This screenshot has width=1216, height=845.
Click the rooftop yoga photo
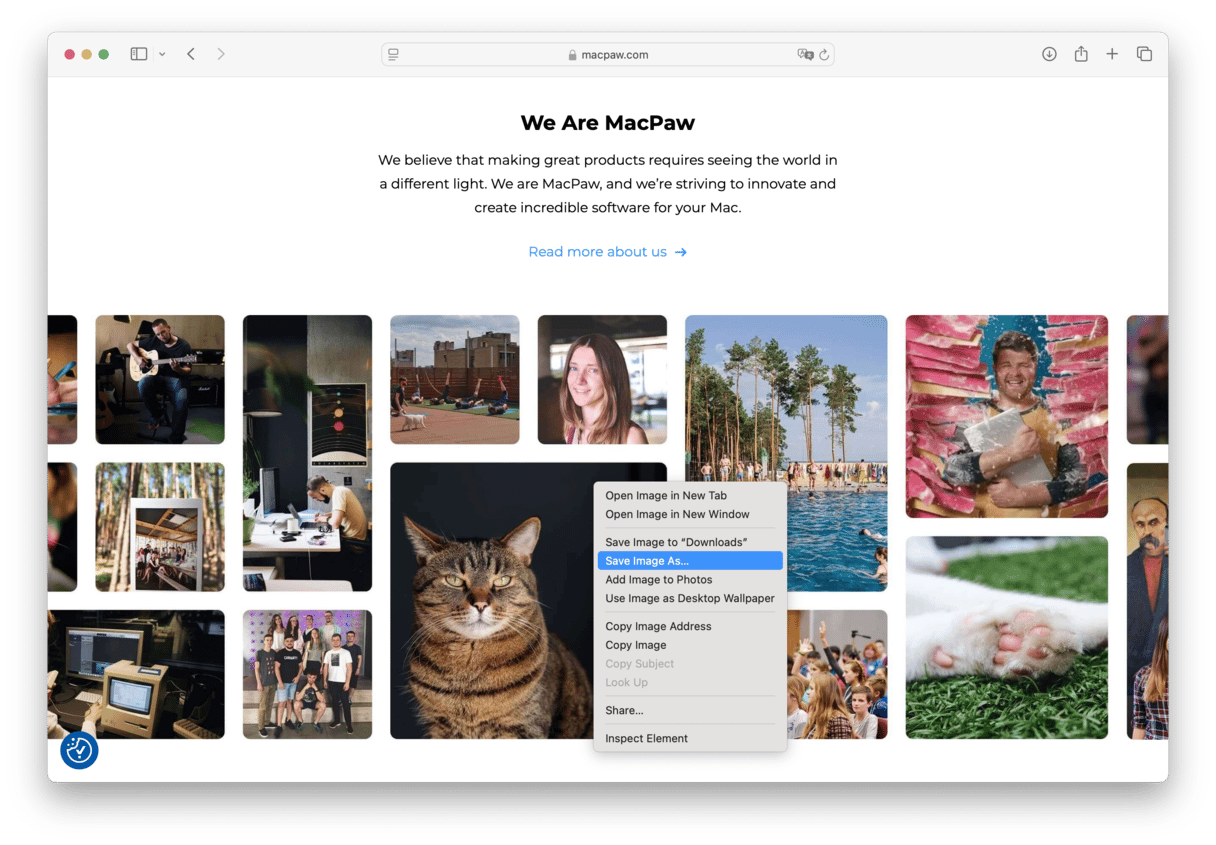[x=455, y=380]
